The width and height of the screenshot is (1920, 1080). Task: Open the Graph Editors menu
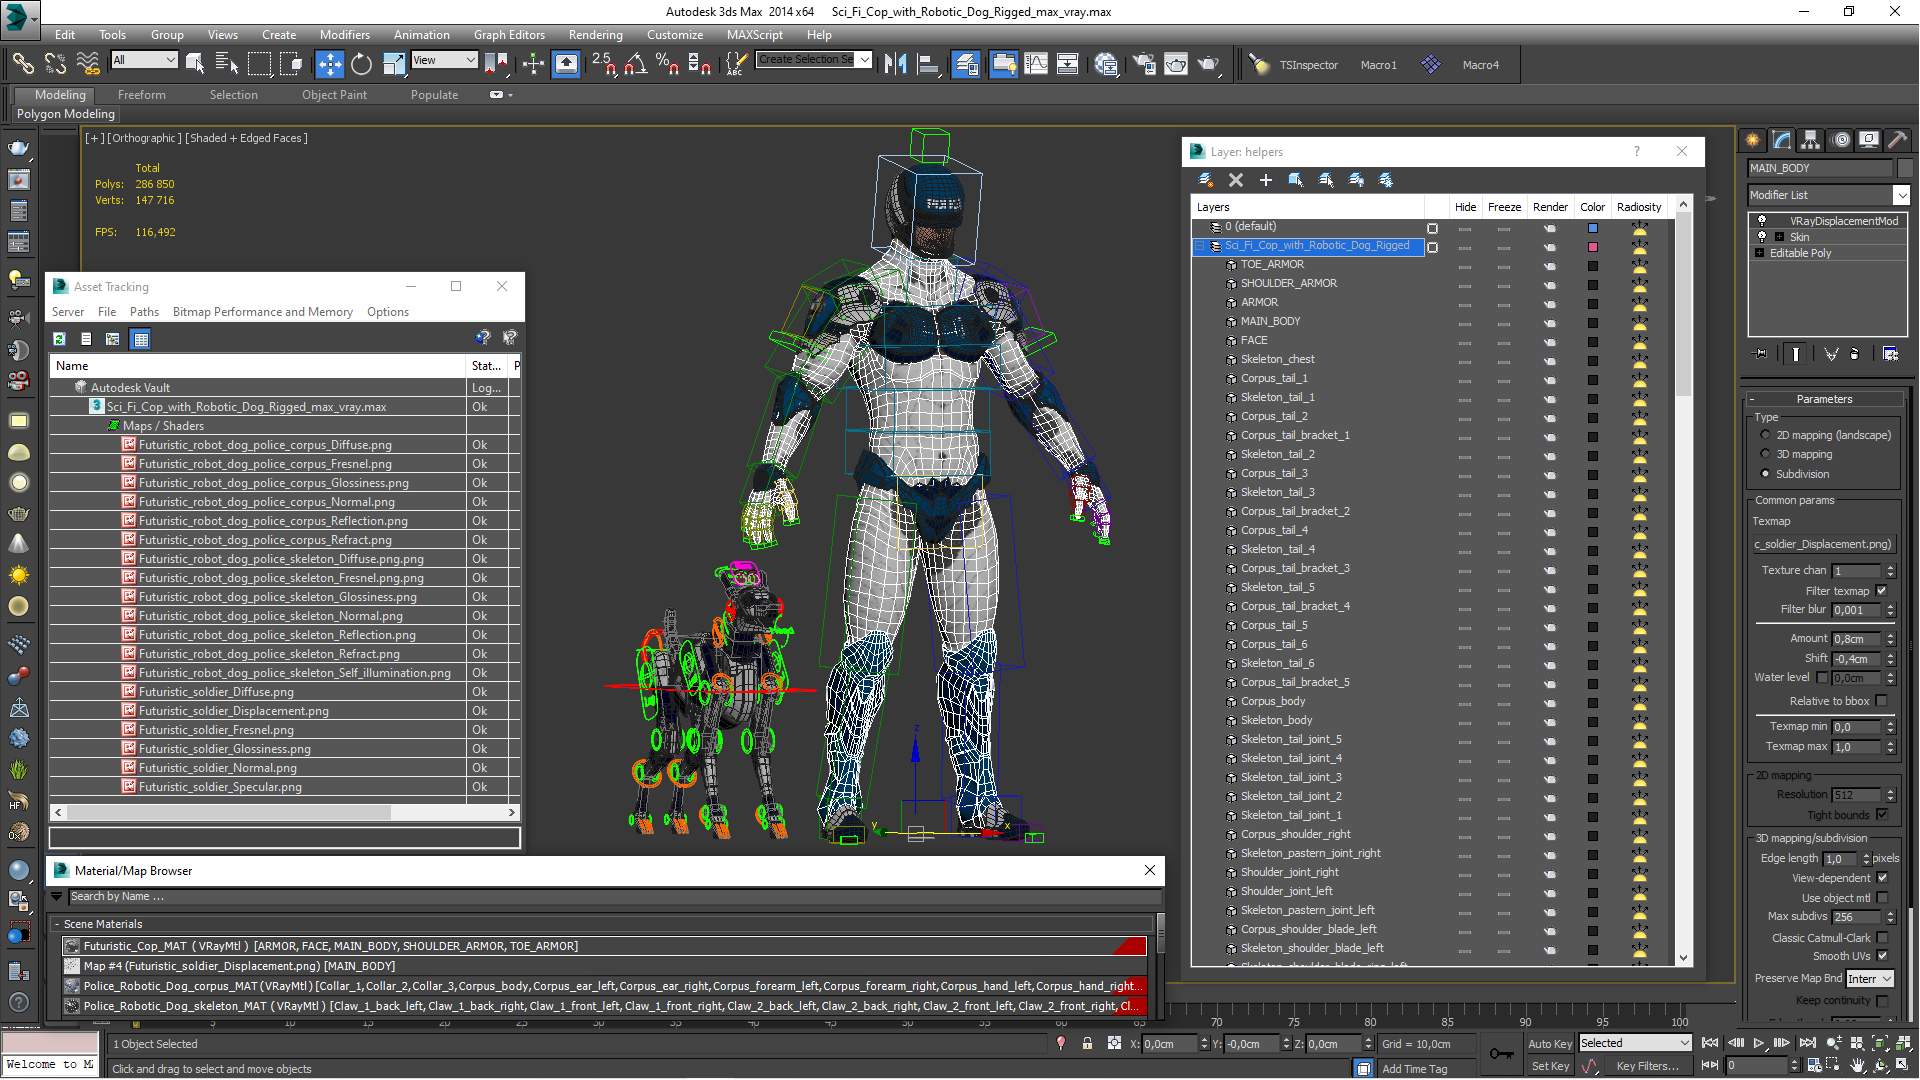point(509,35)
